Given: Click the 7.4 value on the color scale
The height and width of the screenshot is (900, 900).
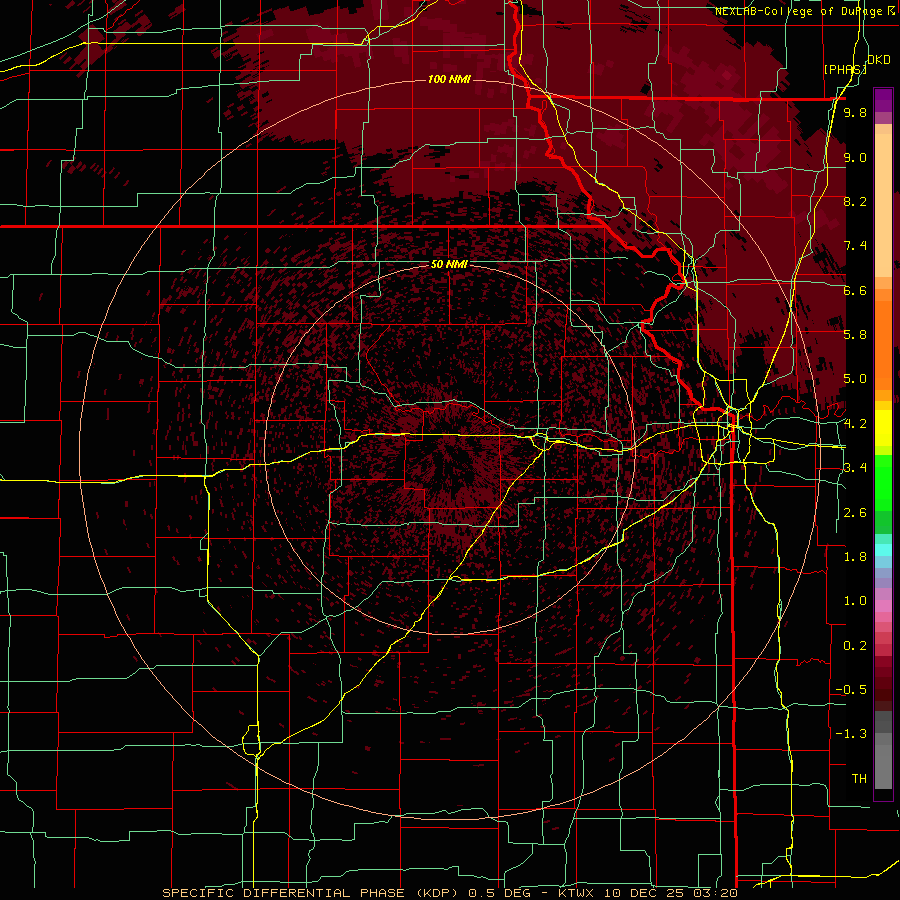Looking at the screenshot, I should coord(855,246).
